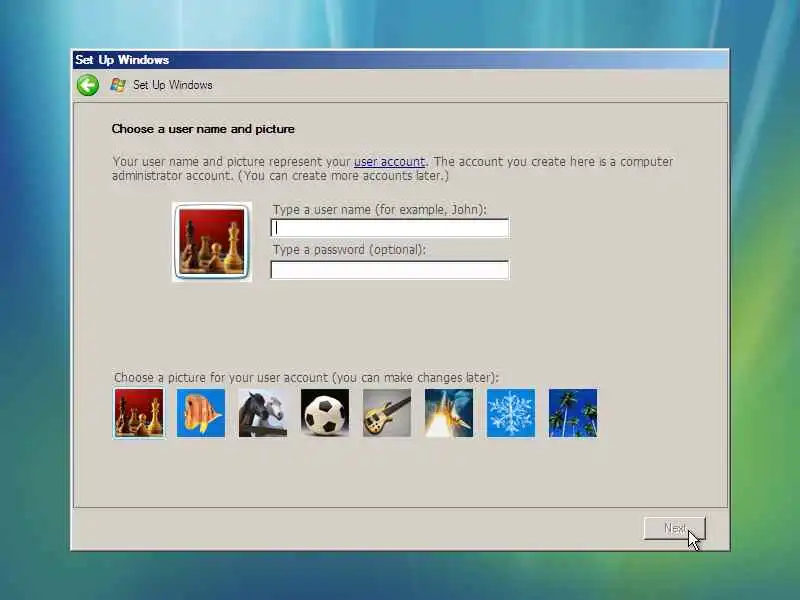Pick the snowflake account picture
Viewport: 800px width, 600px height.
(511, 413)
